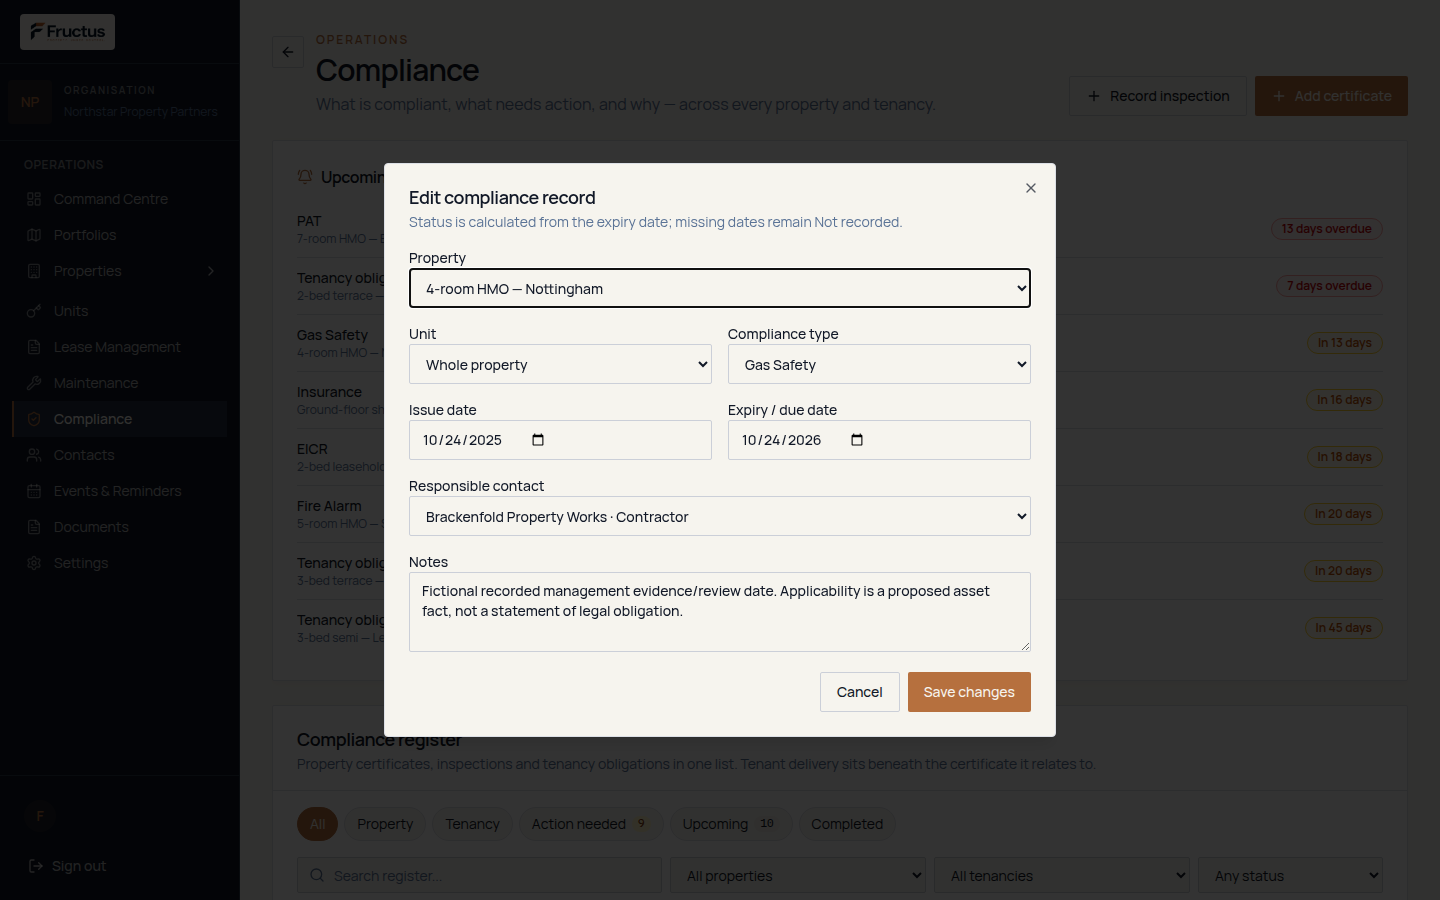Expand the Properties sidebar chevron
This screenshot has width=1440, height=900.
[211, 271]
